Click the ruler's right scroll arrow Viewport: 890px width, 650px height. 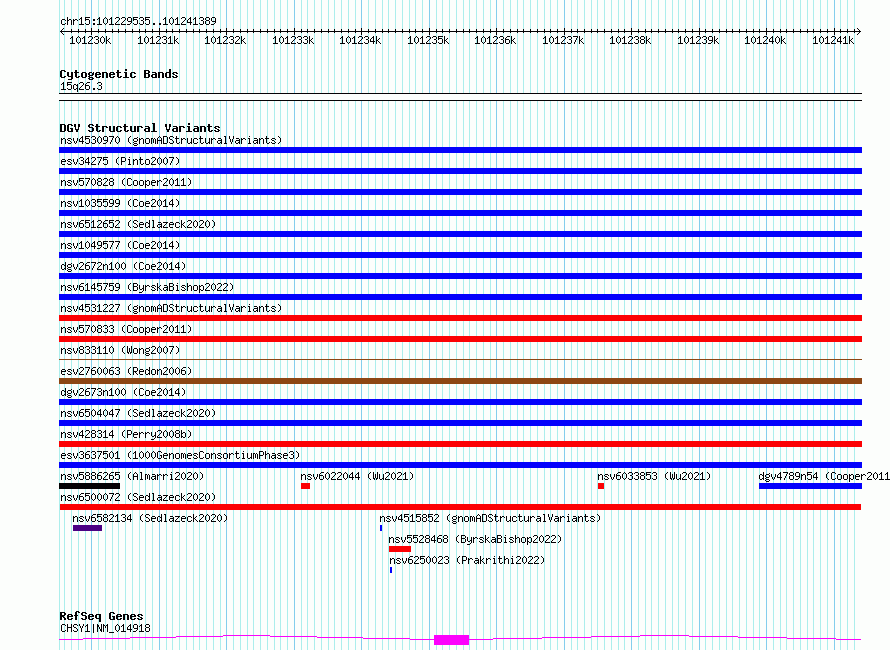[x=858, y=32]
